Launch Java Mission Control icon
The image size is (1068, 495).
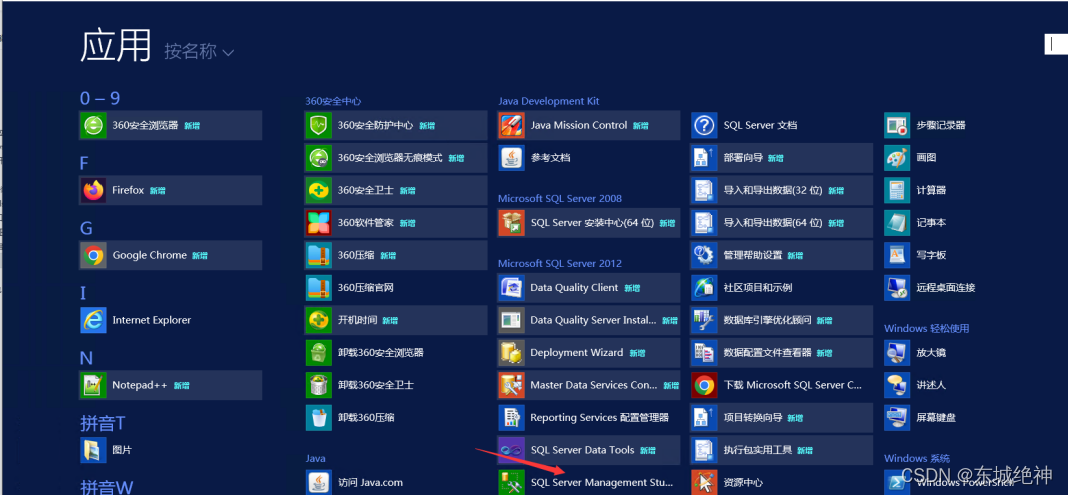click(x=512, y=125)
